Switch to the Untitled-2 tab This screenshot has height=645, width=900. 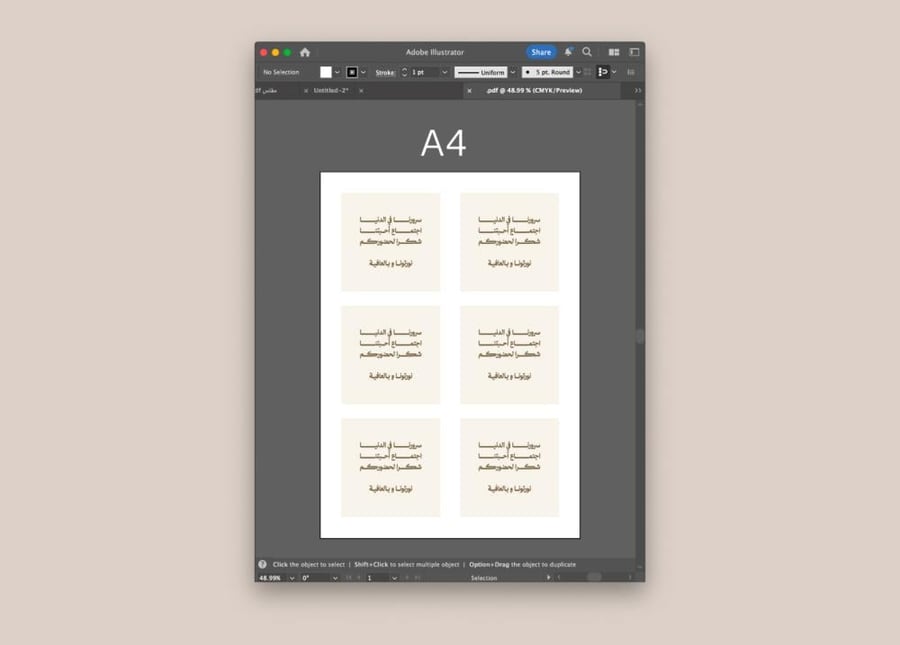tap(331, 91)
